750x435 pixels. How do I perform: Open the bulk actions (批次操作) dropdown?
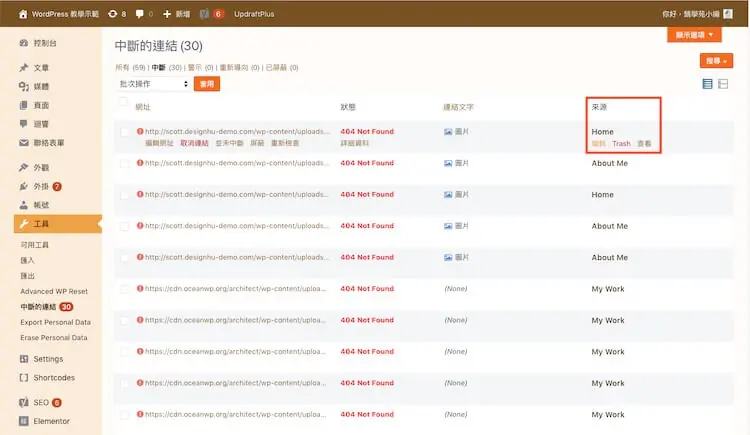pos(153,84)
